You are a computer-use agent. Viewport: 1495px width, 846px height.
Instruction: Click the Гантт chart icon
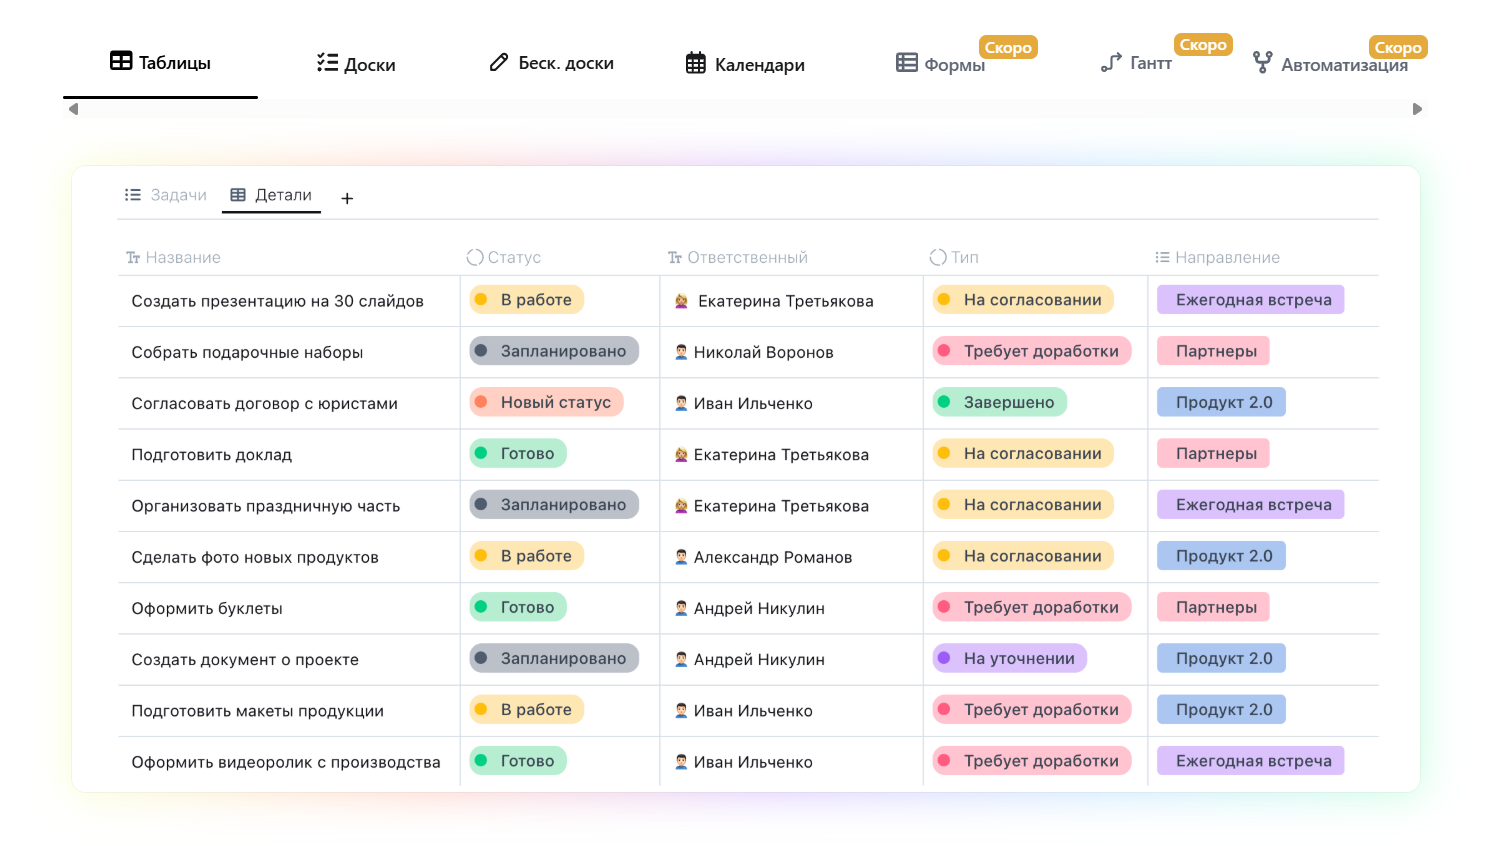[1111, 63]
